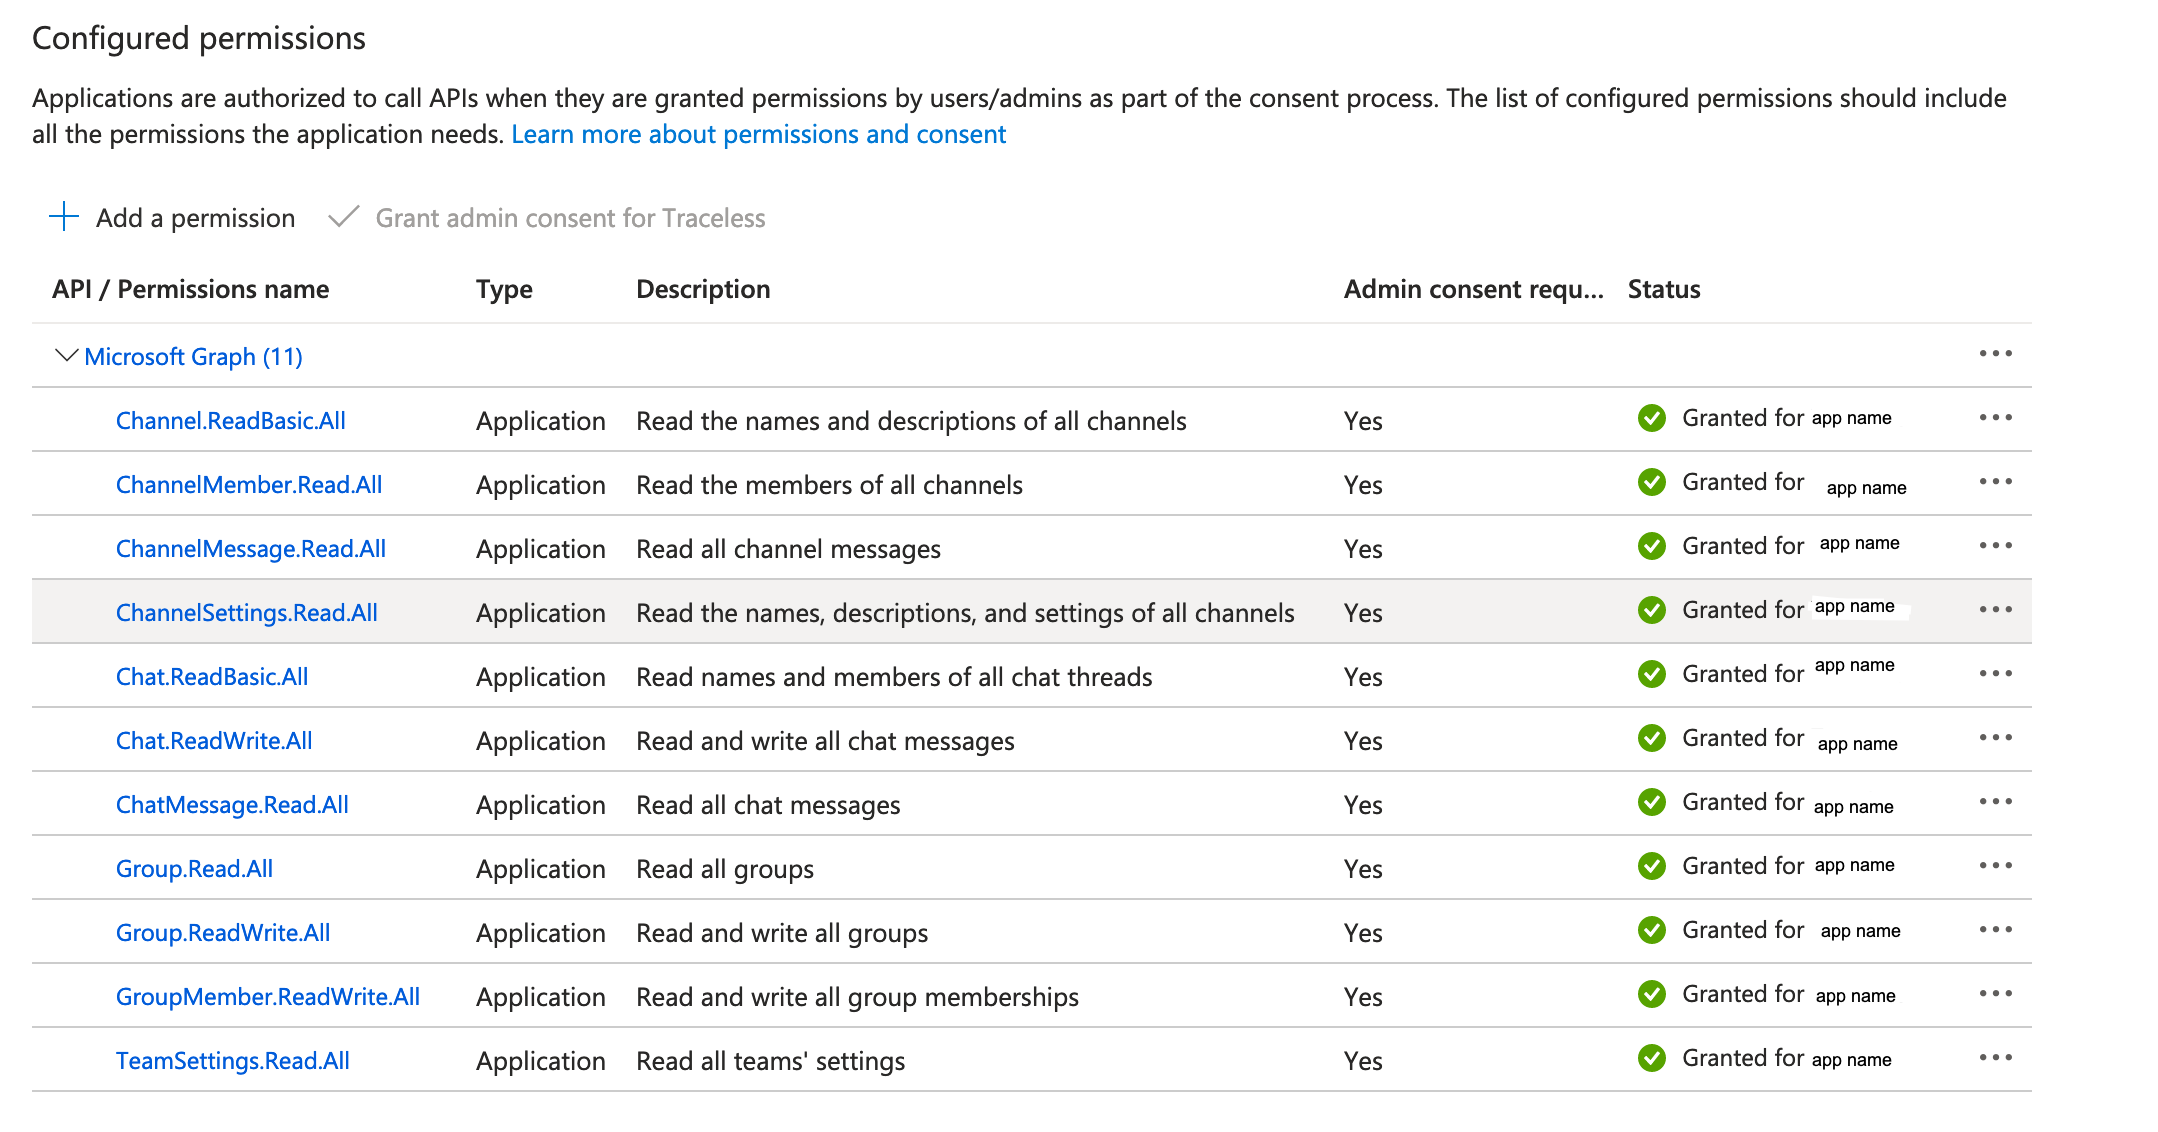Open the ellipsis menu for Group.Read.All
This screenshot has width=2158, height=1132.
coord(1995,866)
